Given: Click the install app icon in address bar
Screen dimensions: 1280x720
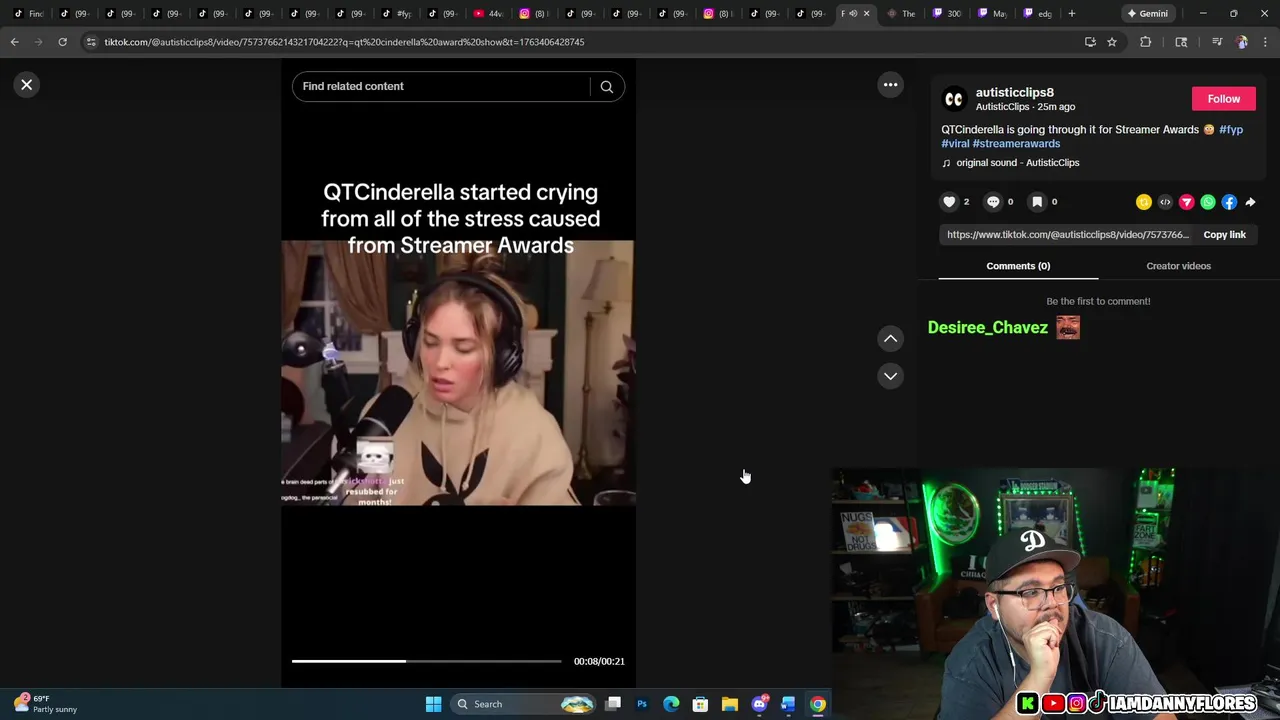Looking at the screenshot, I should [x=1090, y=42].
